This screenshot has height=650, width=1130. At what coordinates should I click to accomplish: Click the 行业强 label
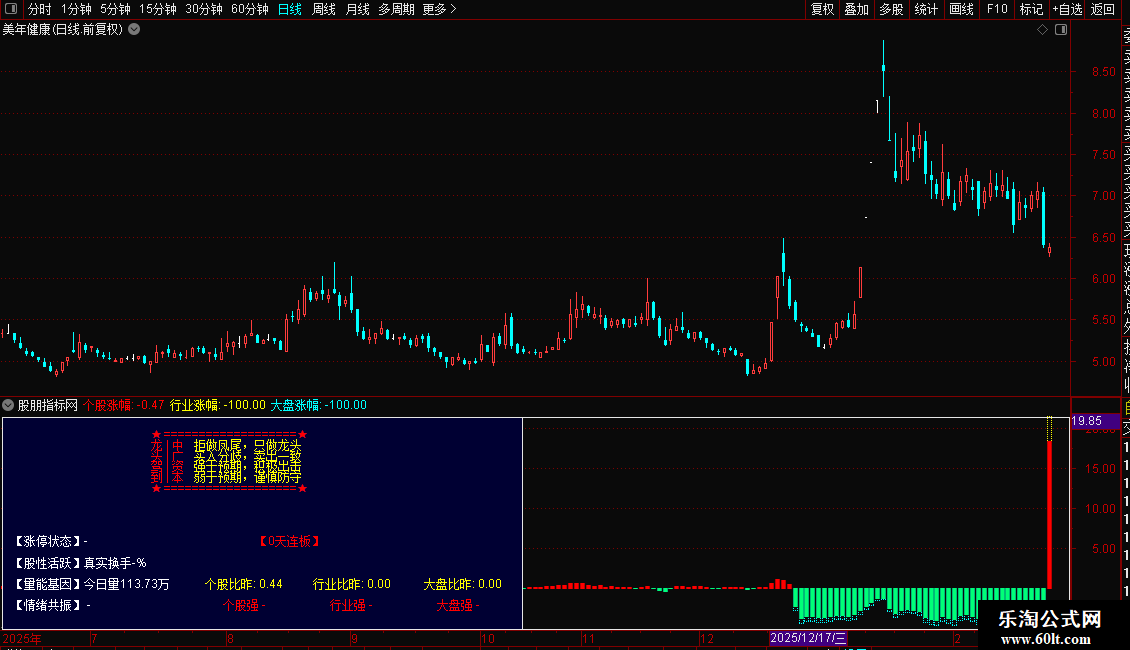pos(350,605)
